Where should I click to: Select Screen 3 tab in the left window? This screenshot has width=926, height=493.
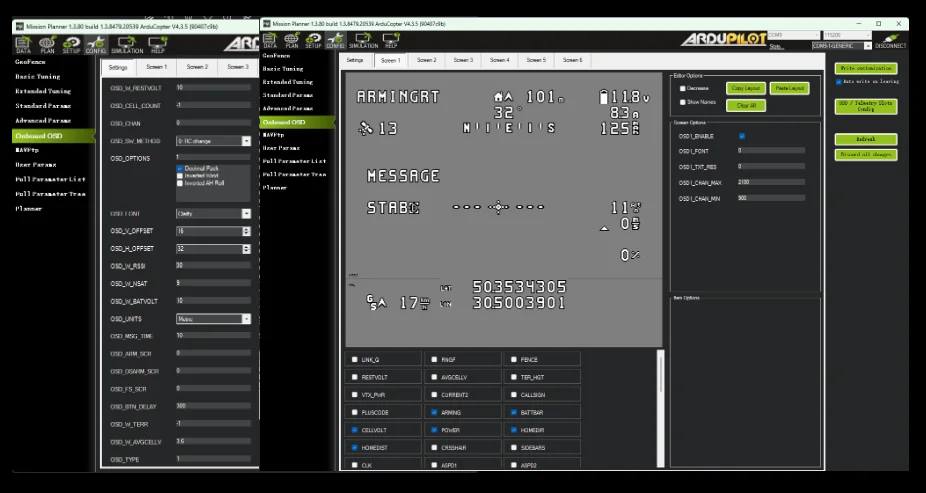(x=237, y=67)
